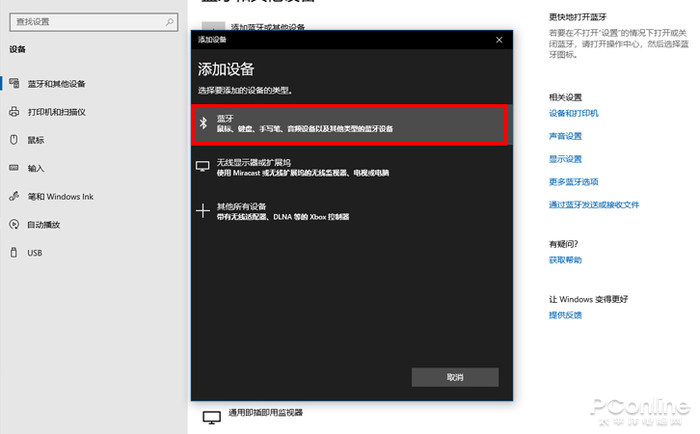The width and height of the screenshot is (700, 434).
Task: Click the generic PnP monitor device icon
Action: point(212,417)
